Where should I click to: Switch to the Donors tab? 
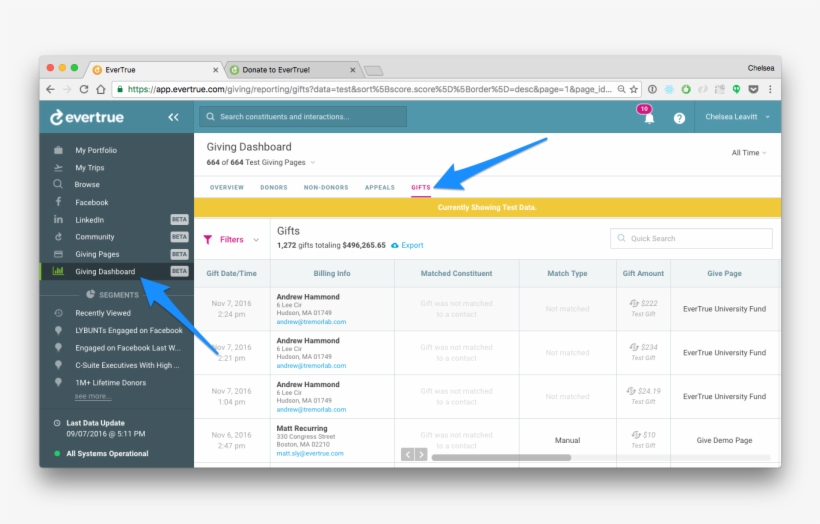274,187
